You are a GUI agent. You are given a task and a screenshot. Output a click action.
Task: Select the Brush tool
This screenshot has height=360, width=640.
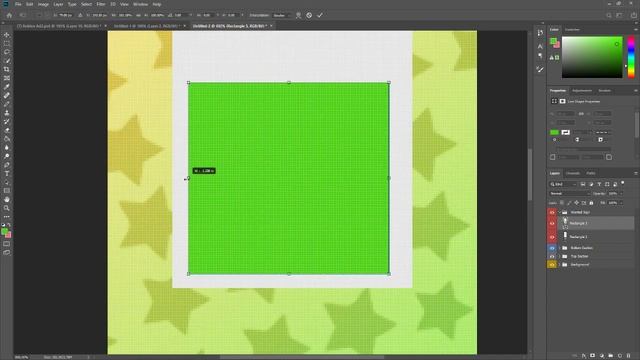7,104
